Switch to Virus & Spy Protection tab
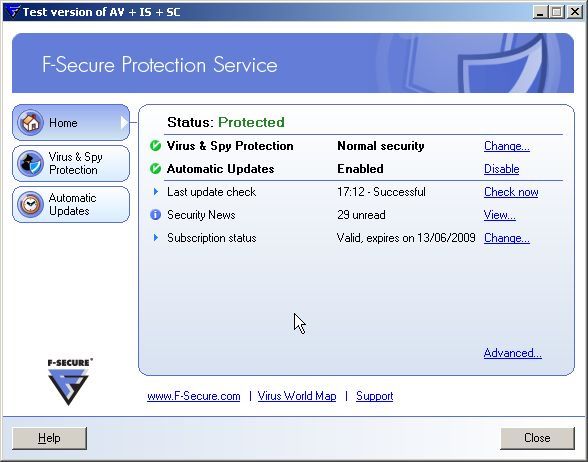The width and height of the screenshot is (588, 462). (x=71, y=164)
